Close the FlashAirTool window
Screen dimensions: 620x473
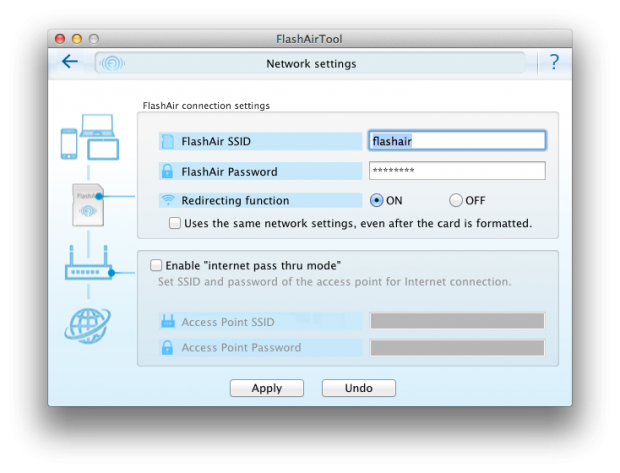point(60,39)
